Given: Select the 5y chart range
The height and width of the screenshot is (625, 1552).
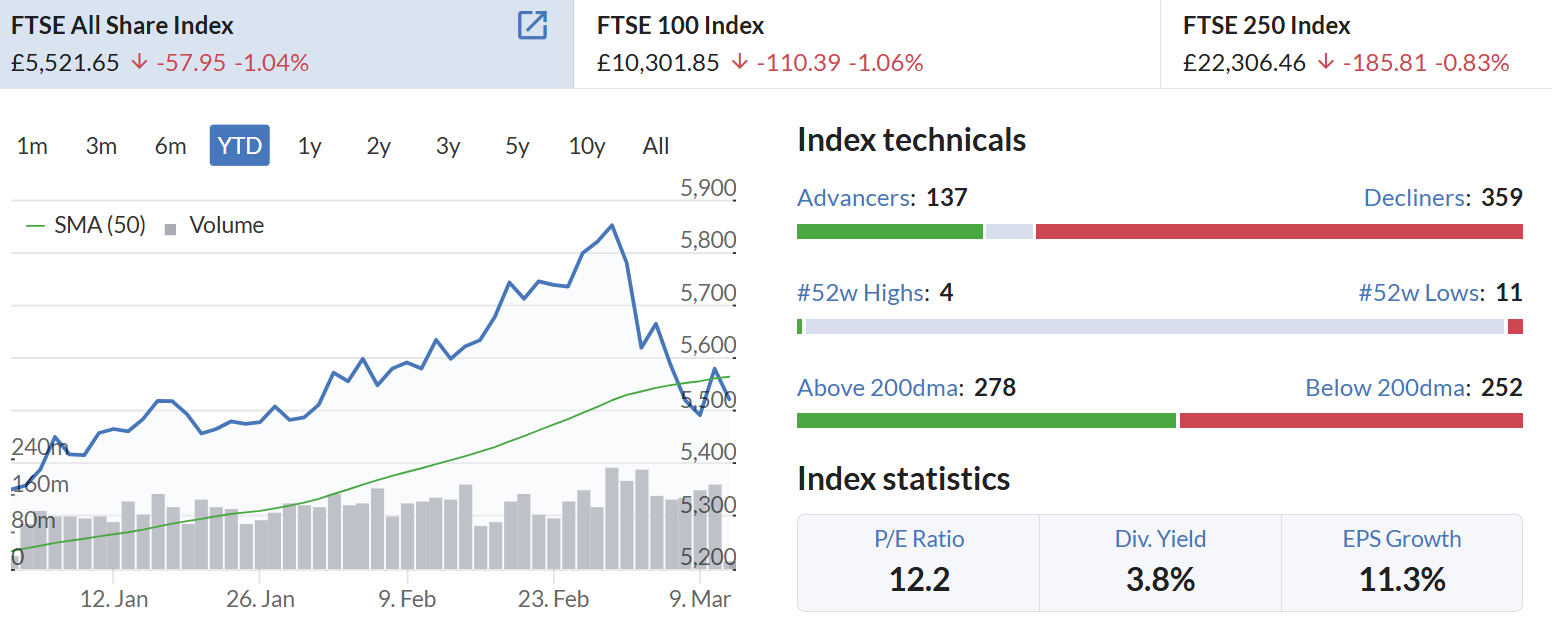Looking at the screenshot, I should [x=517, y=146].
